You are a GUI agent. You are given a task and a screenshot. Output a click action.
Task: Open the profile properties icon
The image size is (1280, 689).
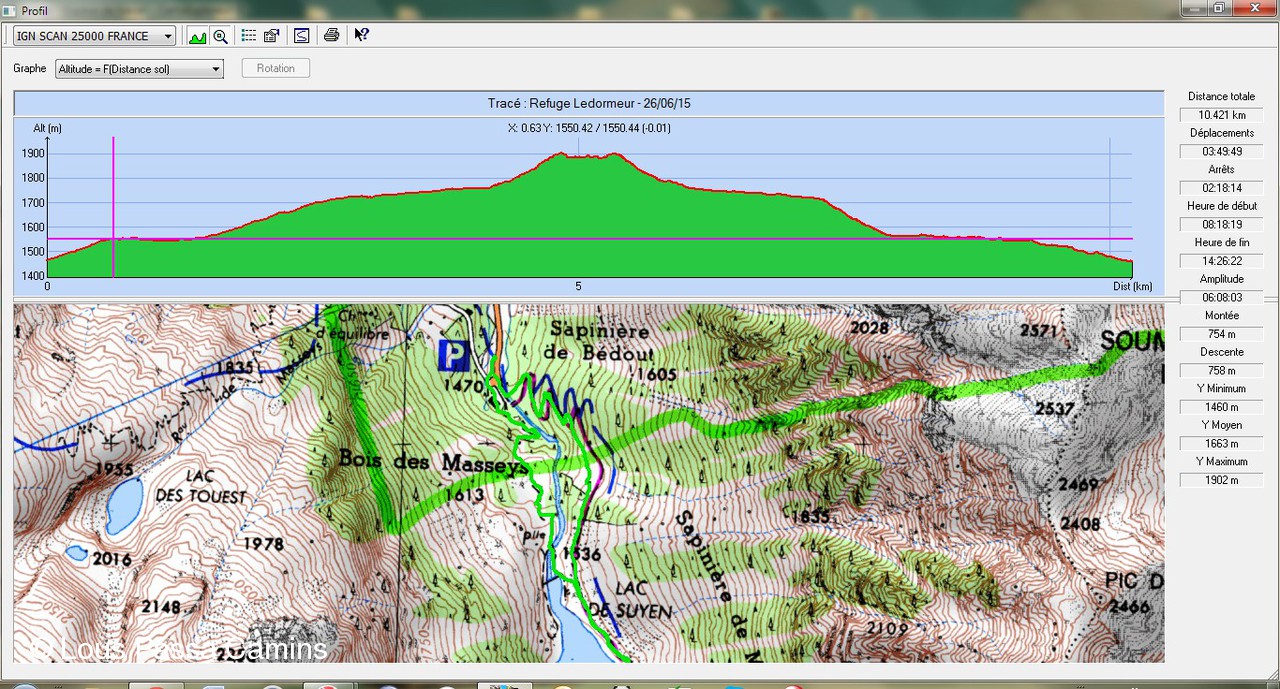[271, 36]
